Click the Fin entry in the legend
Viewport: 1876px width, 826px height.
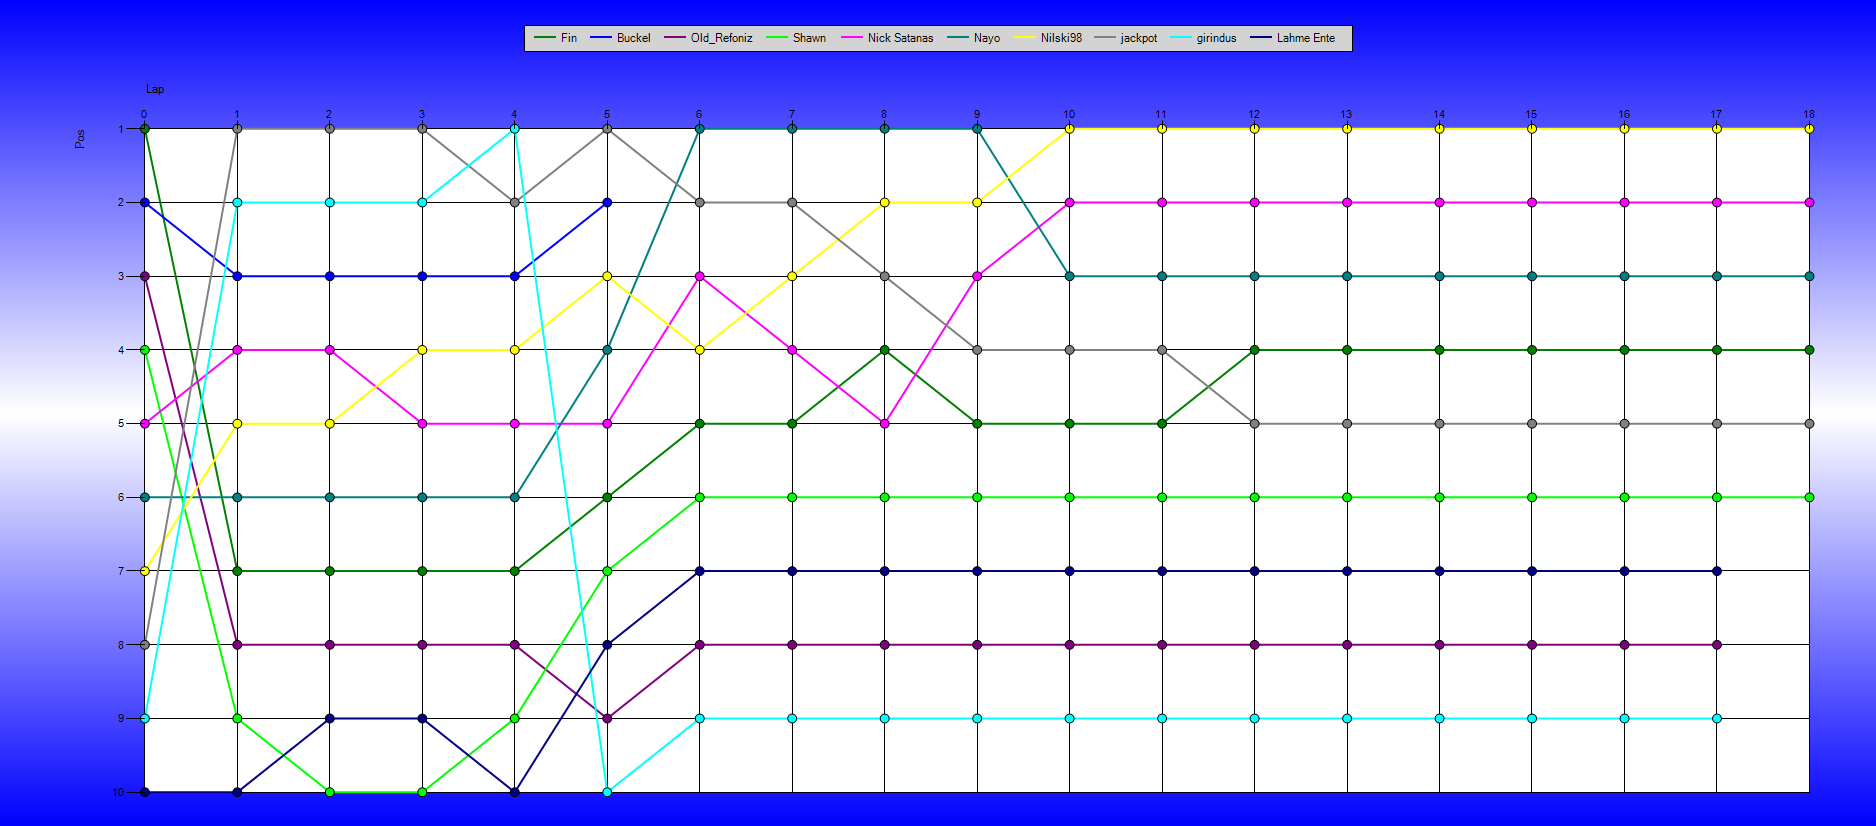(x=568, y=38)
